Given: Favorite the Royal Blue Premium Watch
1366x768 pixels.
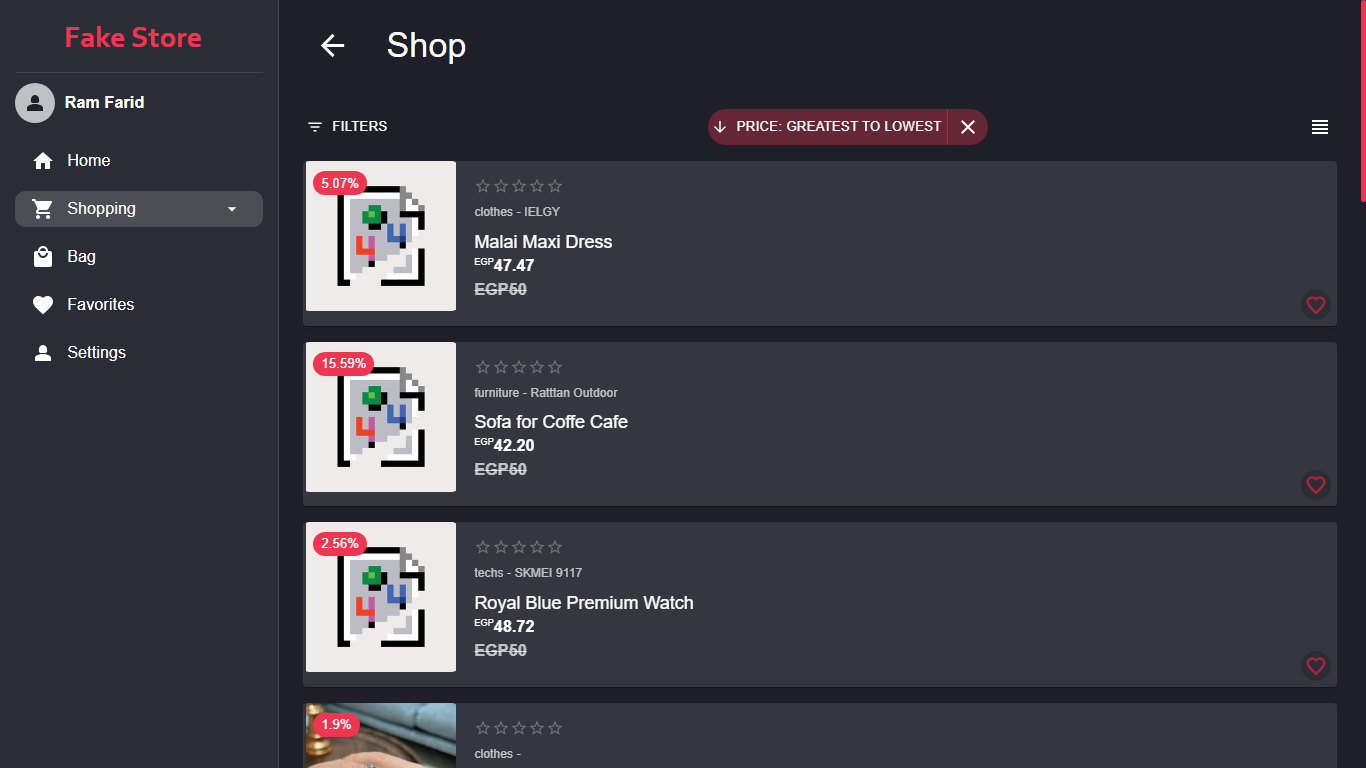Looking at the screenshot, I should (x=1315, y=666).
